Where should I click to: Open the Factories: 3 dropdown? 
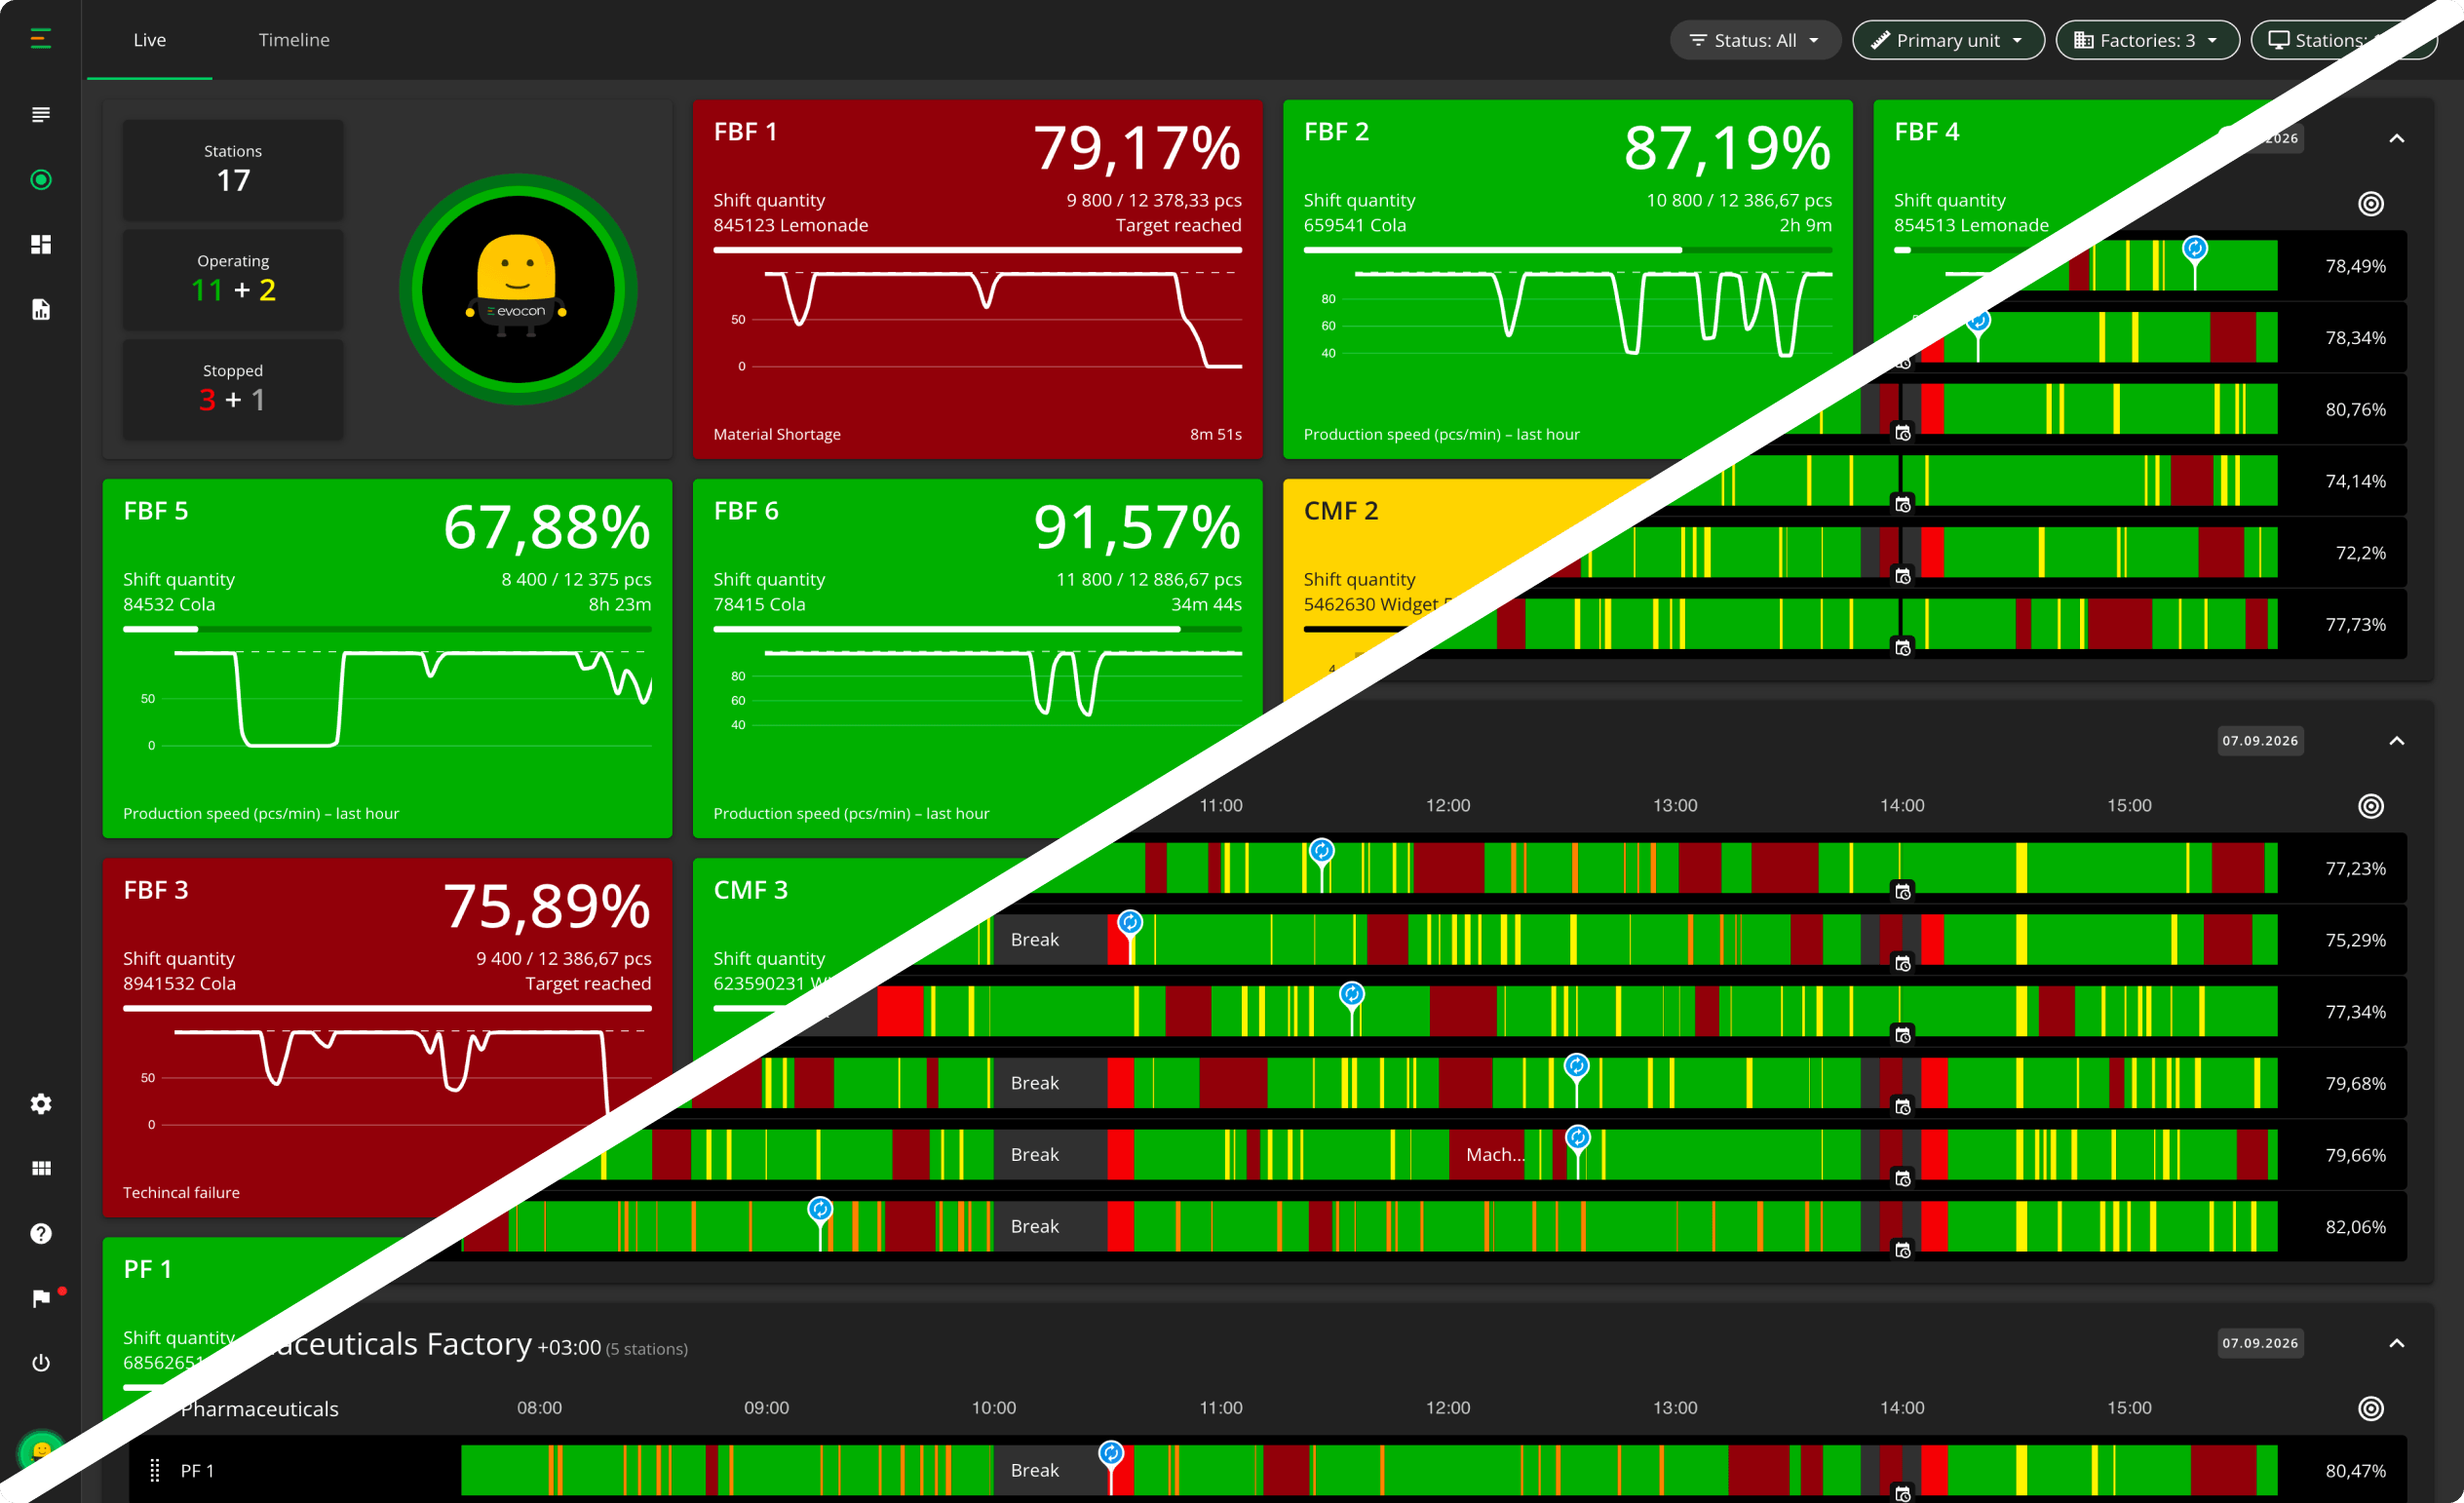2147,40
